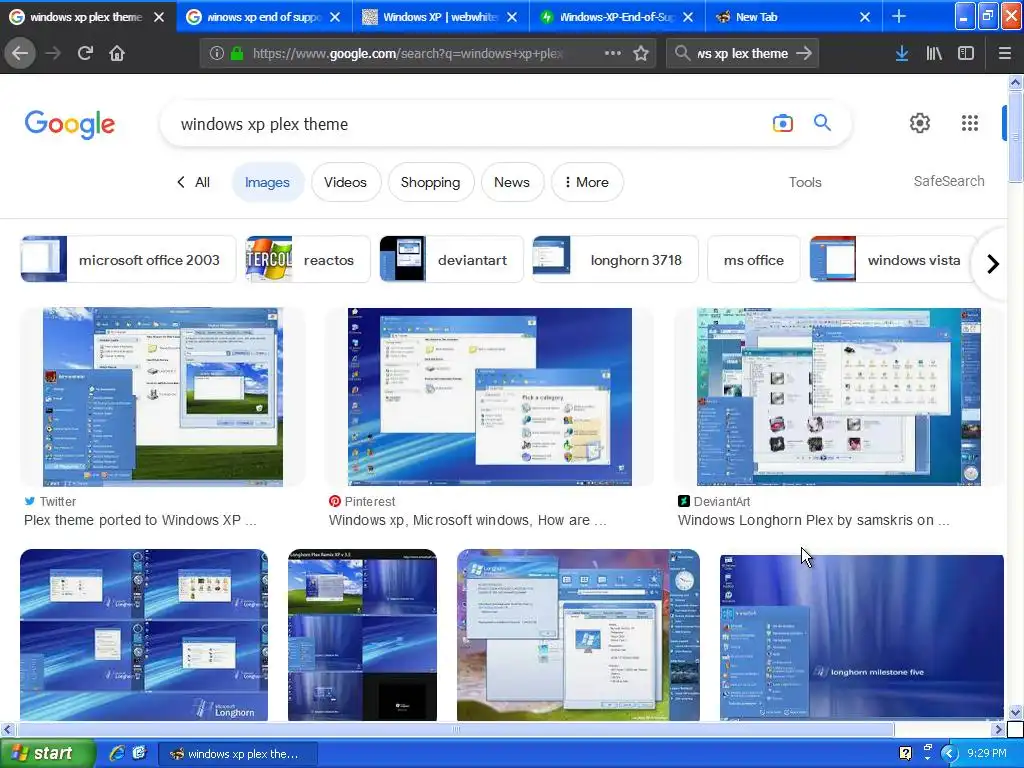Viewport: 1024px width, 768px height.
Task: Open the DeviantArt Longhorn Plex image result
Action: pyautogui.click(x=839, y=396)
